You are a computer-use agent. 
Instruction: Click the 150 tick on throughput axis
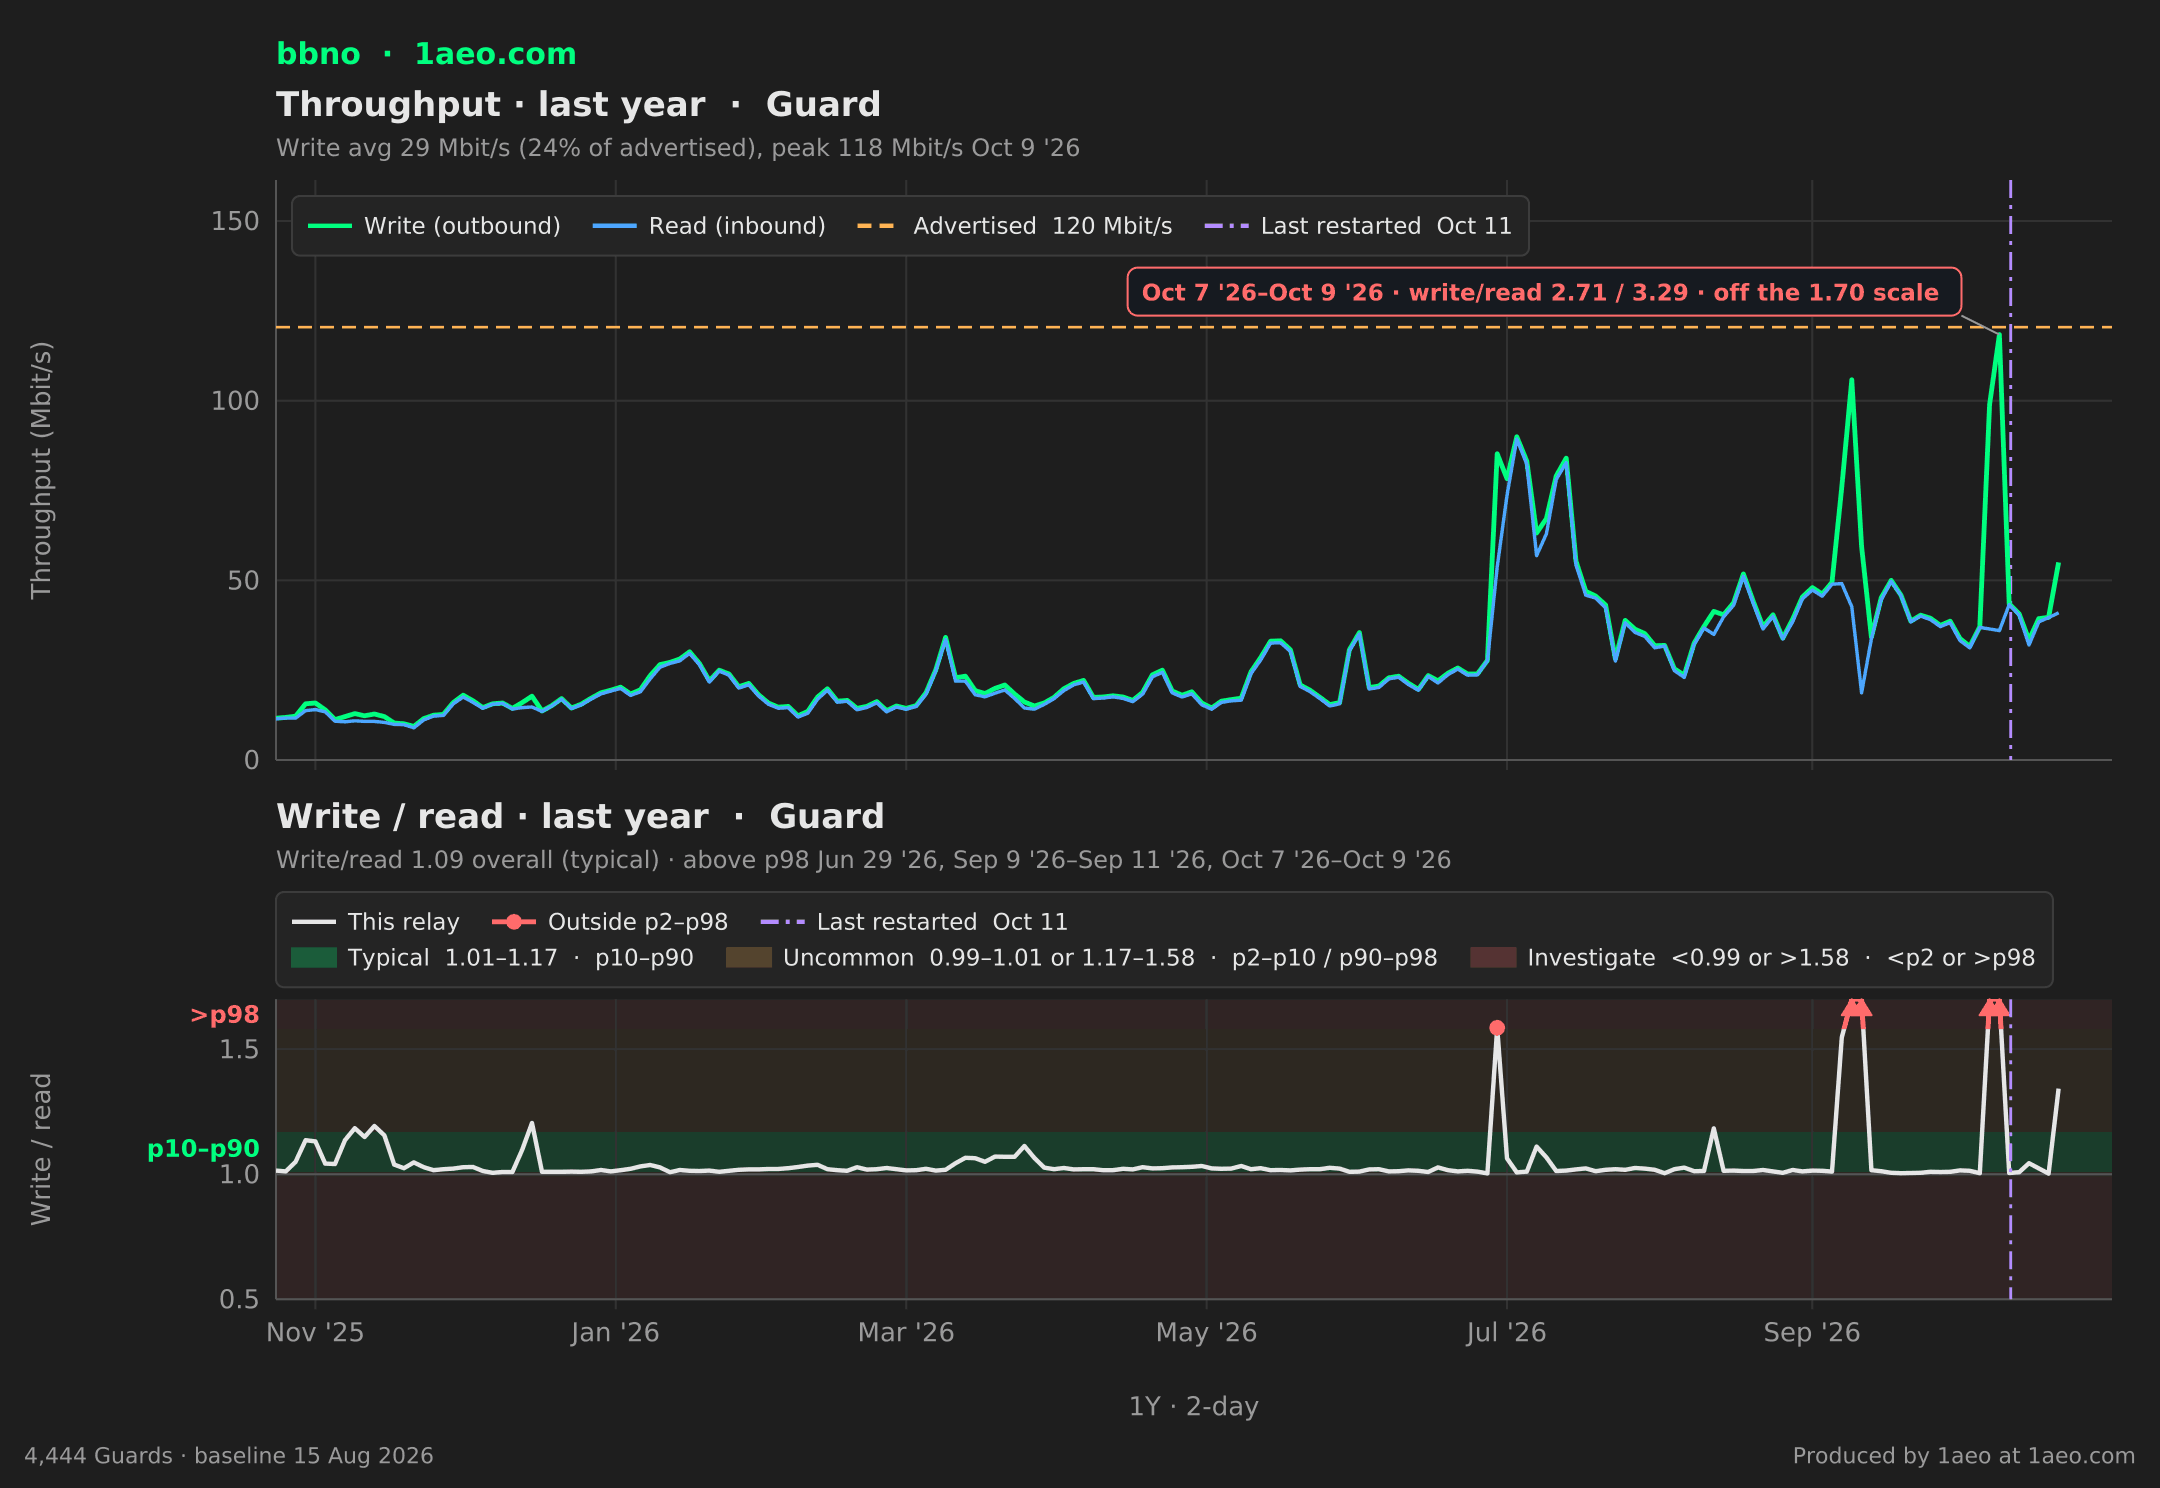click(x=235, y=221)
